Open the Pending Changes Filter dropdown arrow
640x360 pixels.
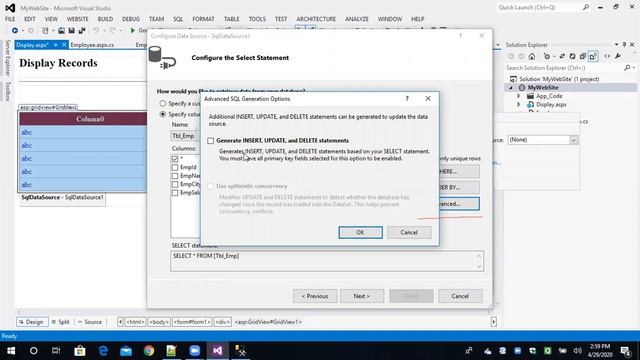(554, 56)
